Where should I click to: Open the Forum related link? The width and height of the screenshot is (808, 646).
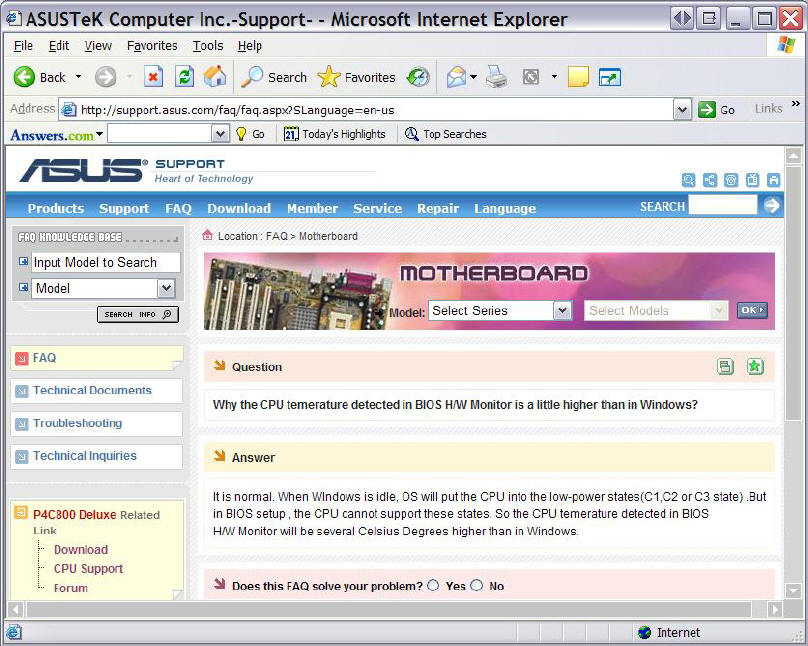71,588
